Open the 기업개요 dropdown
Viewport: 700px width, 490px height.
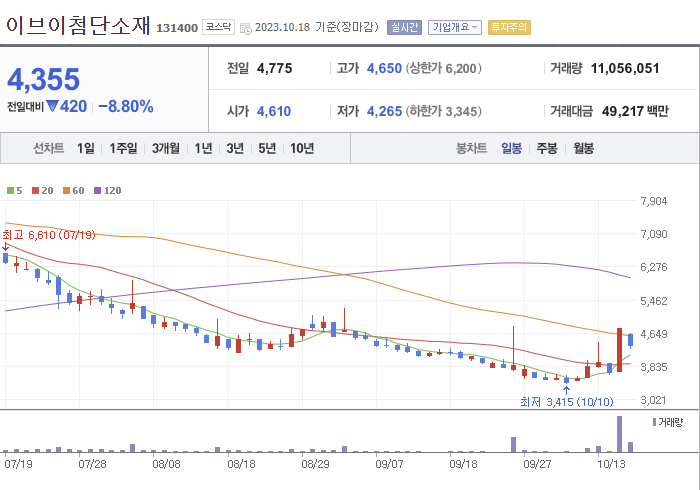[x=454, y=28]
